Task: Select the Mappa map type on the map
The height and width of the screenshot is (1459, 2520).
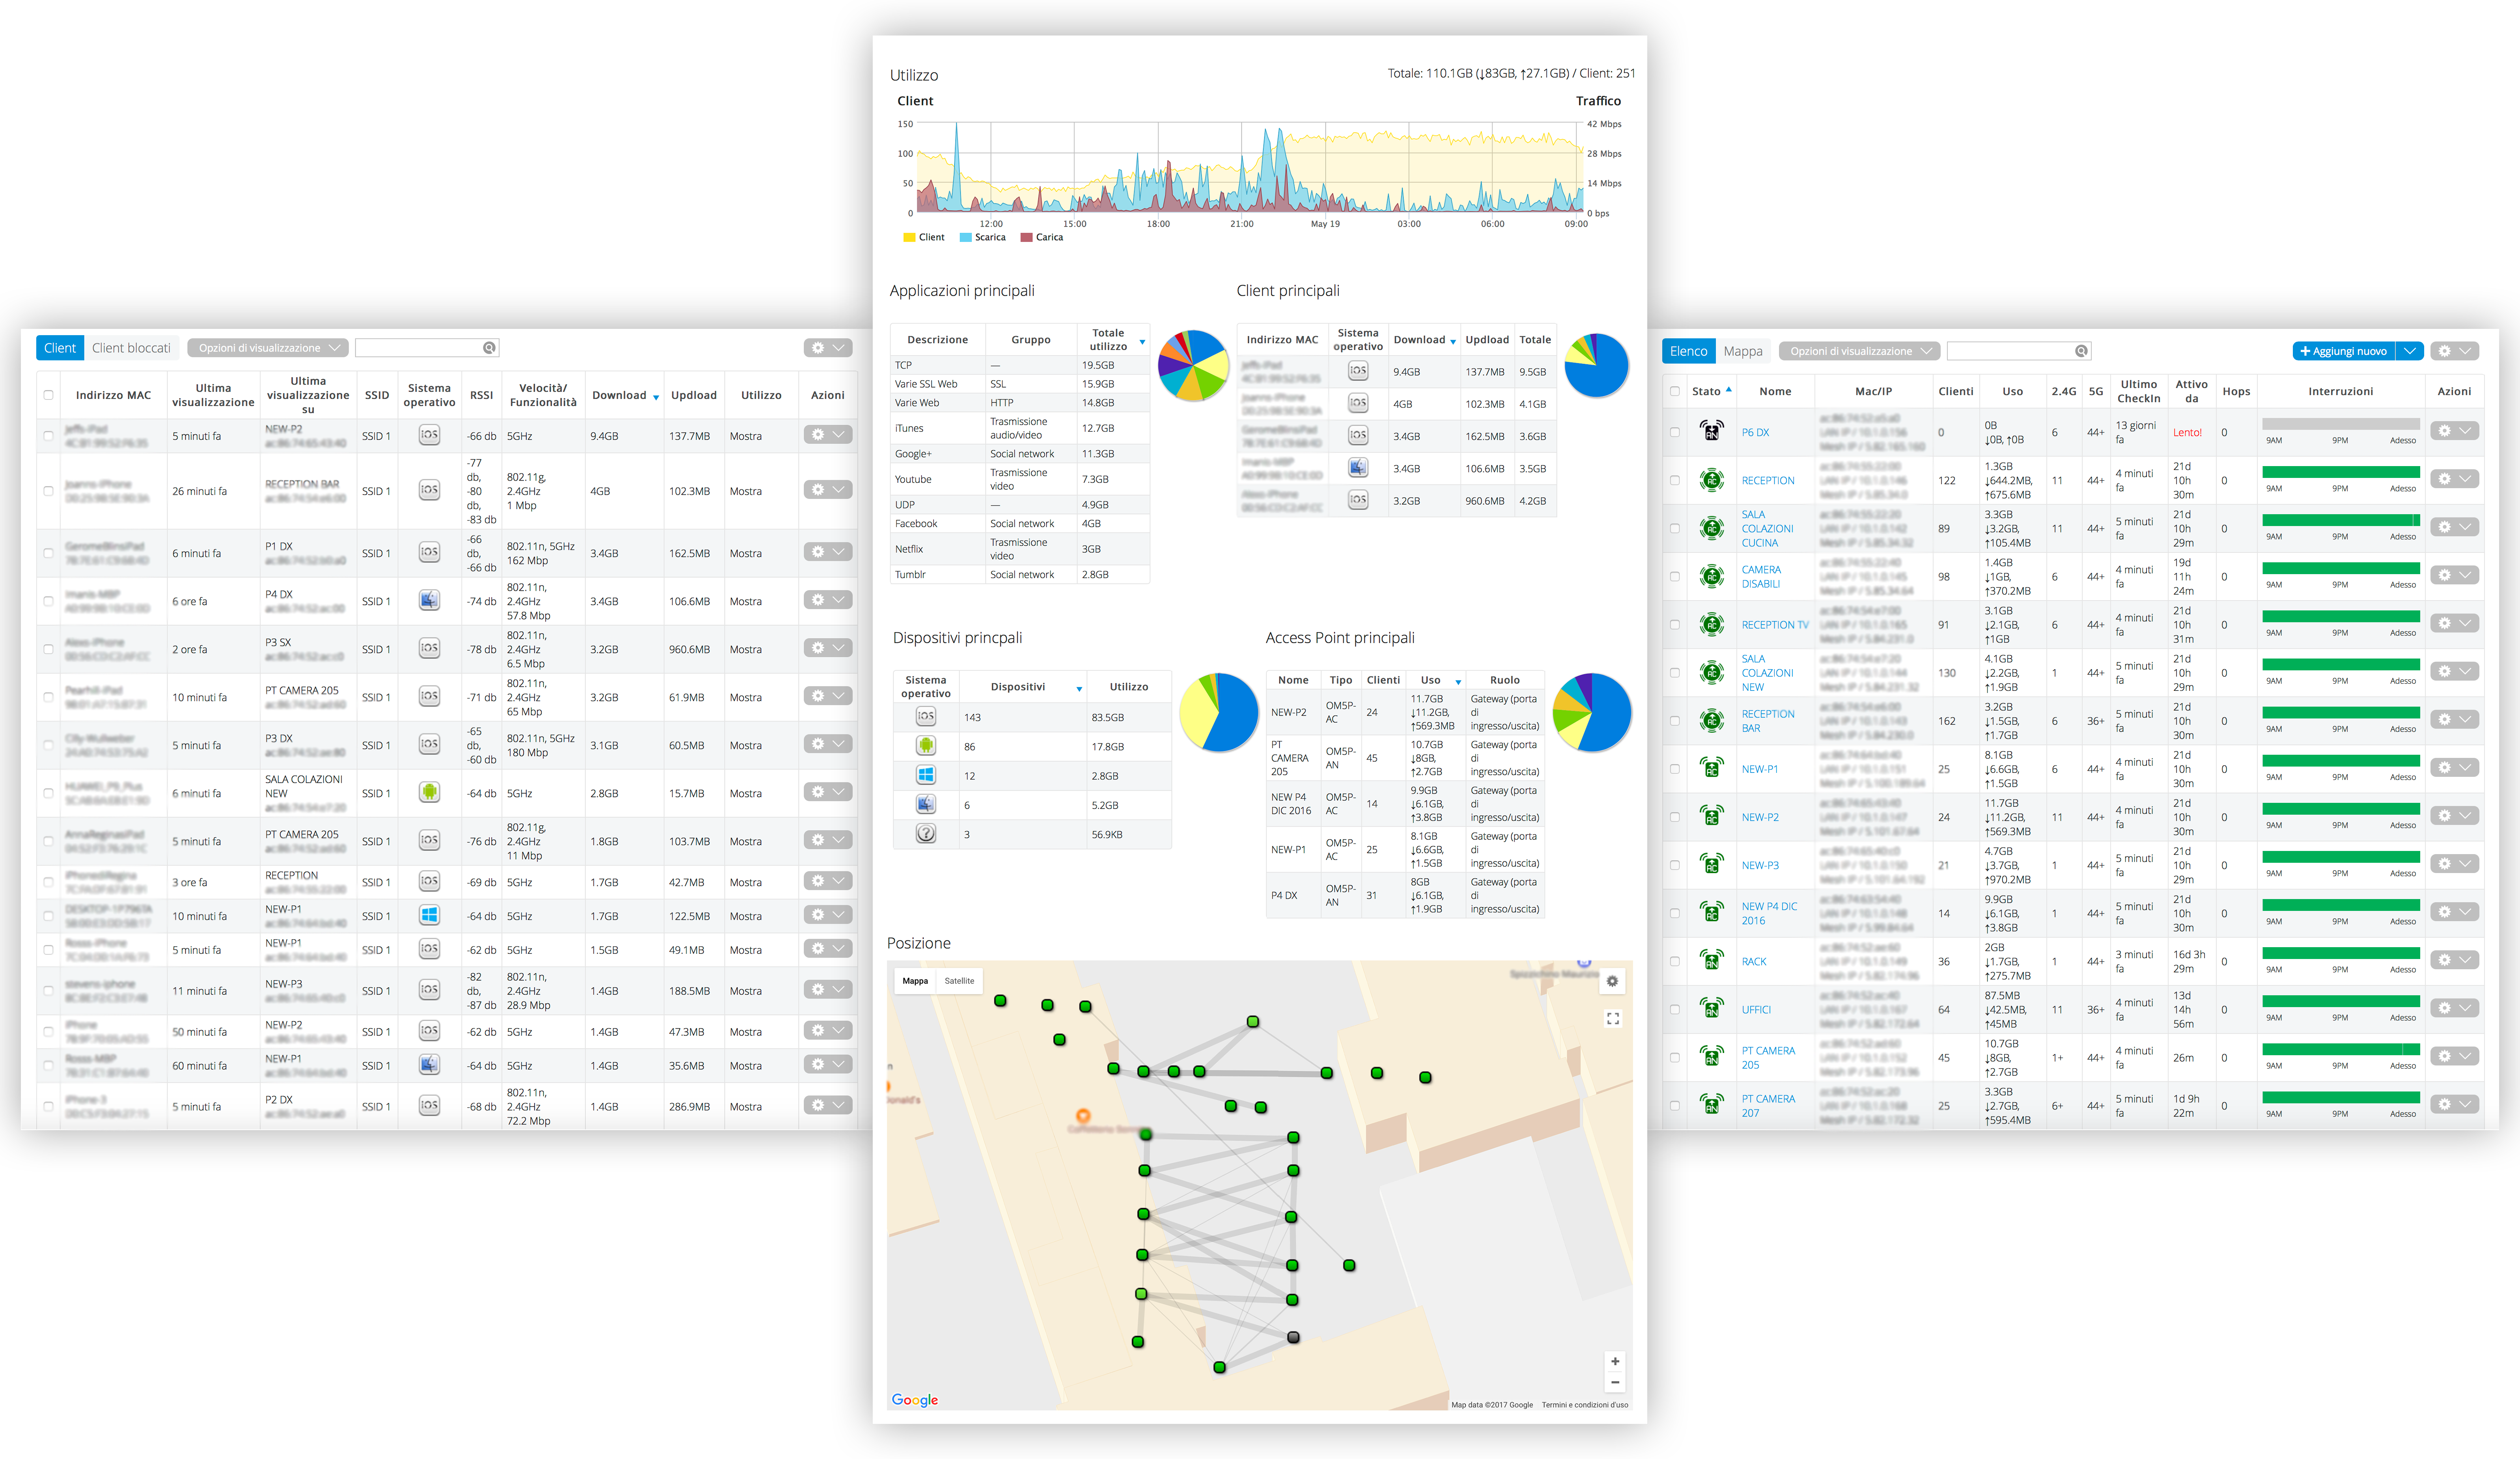Action: pos(915,981)
